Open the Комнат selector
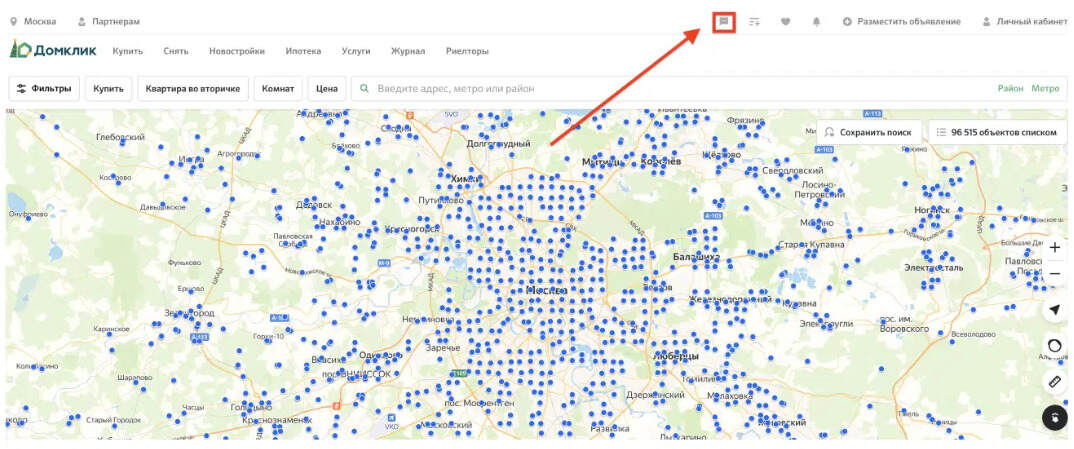 278,88
